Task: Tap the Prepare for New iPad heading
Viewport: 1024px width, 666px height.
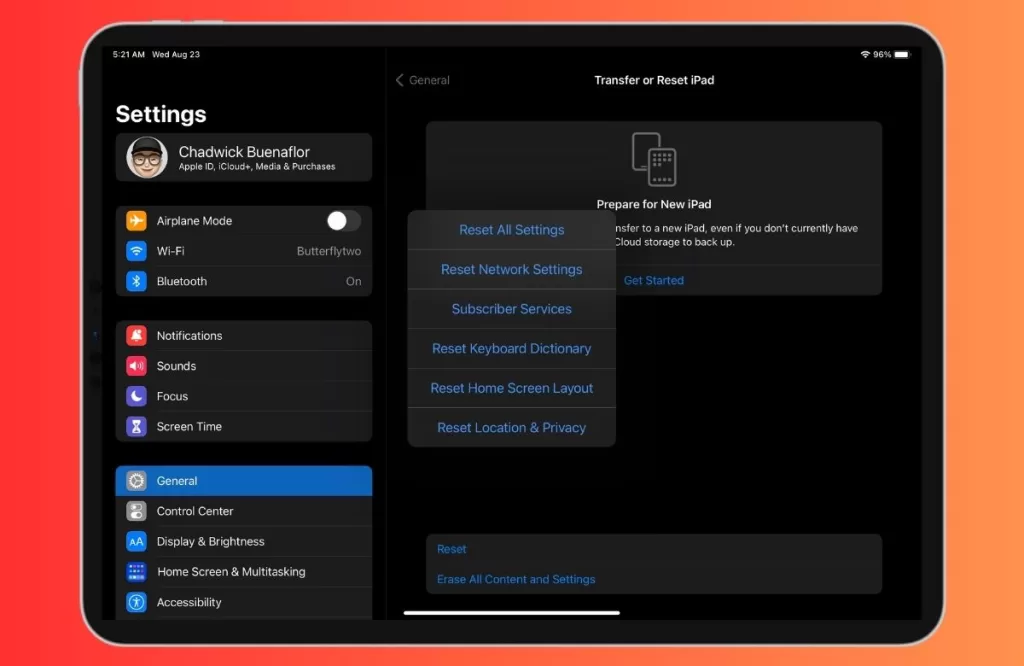Action: (654, 204)
